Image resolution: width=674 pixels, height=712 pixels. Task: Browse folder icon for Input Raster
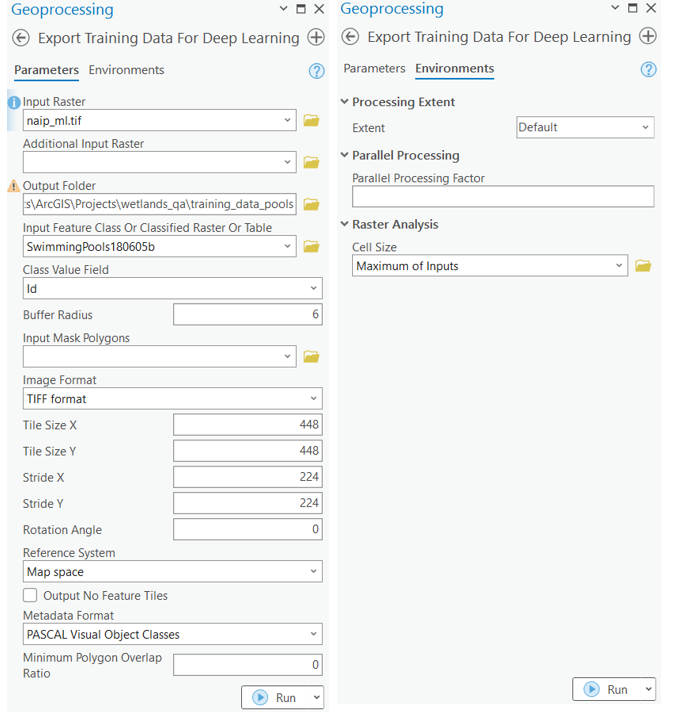pyautogui.click(x=311, y=121)
